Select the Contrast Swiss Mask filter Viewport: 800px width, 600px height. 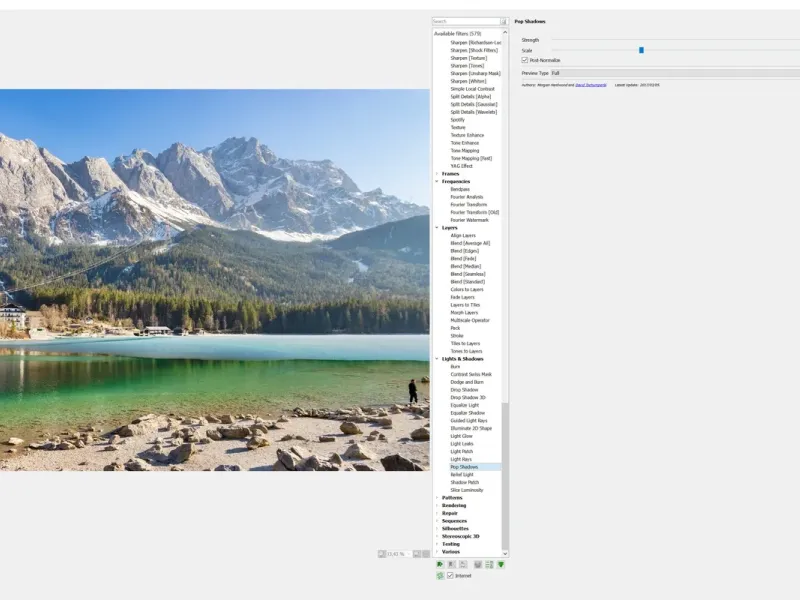pyautogui.click(x=471, y=374)
